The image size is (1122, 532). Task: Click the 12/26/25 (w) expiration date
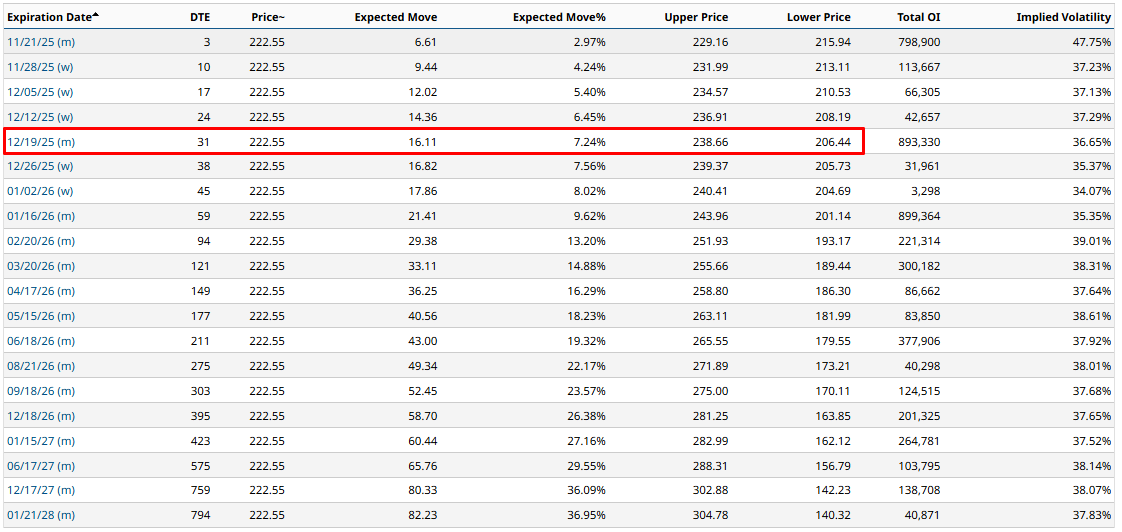40,166
